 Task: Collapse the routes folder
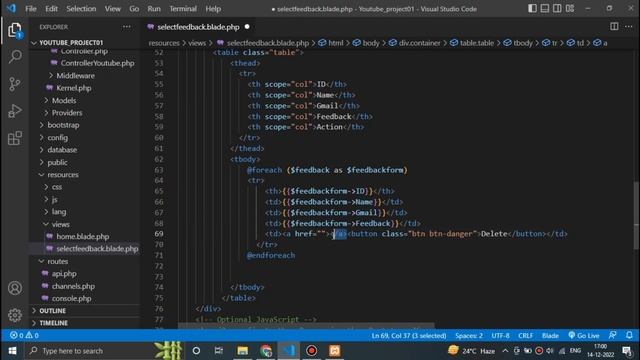(x=58, y=261)
